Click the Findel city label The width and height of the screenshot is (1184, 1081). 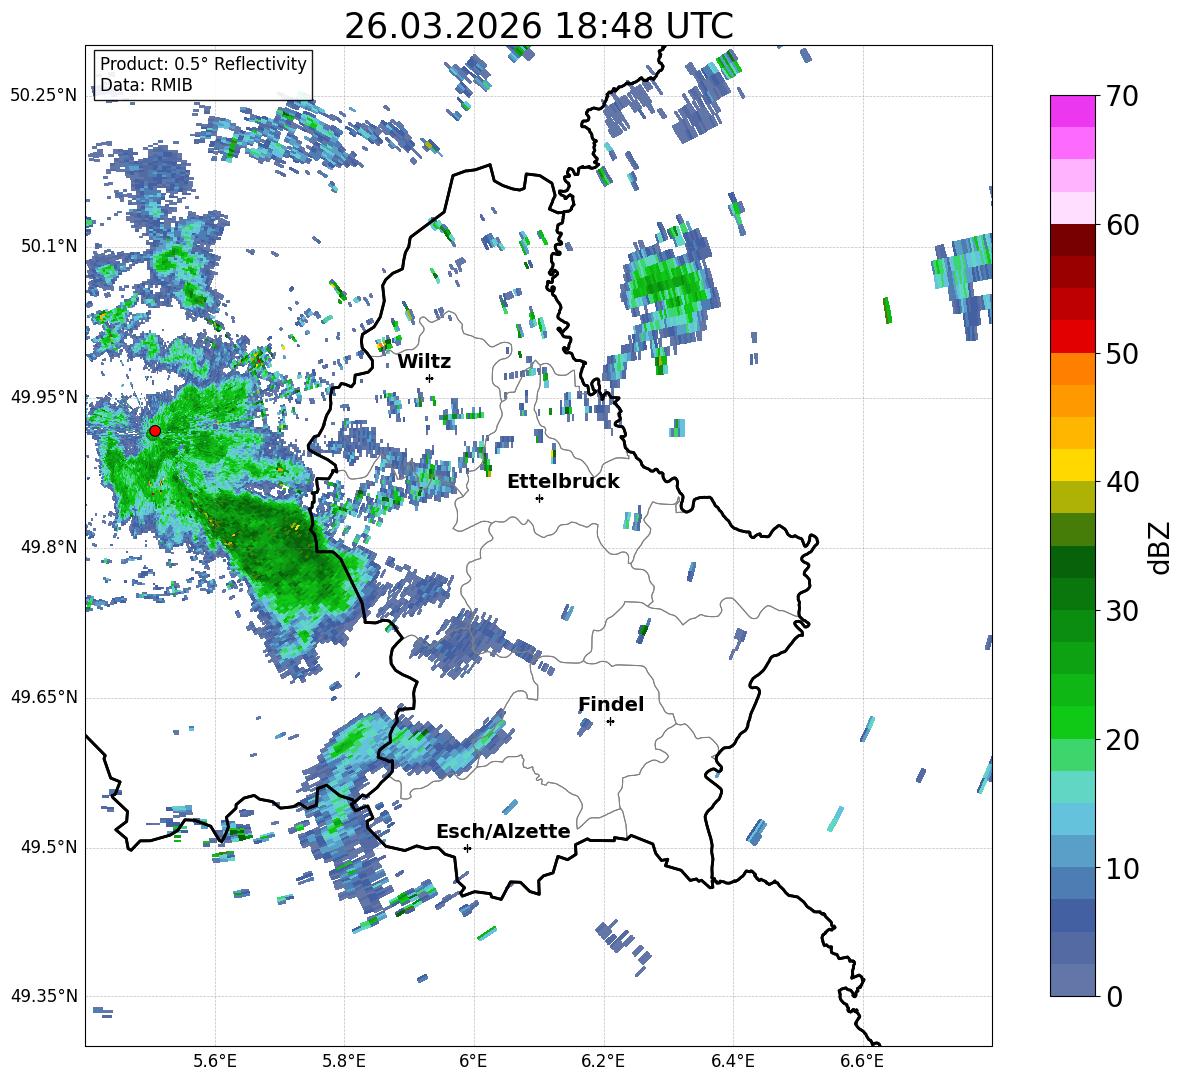611,704
